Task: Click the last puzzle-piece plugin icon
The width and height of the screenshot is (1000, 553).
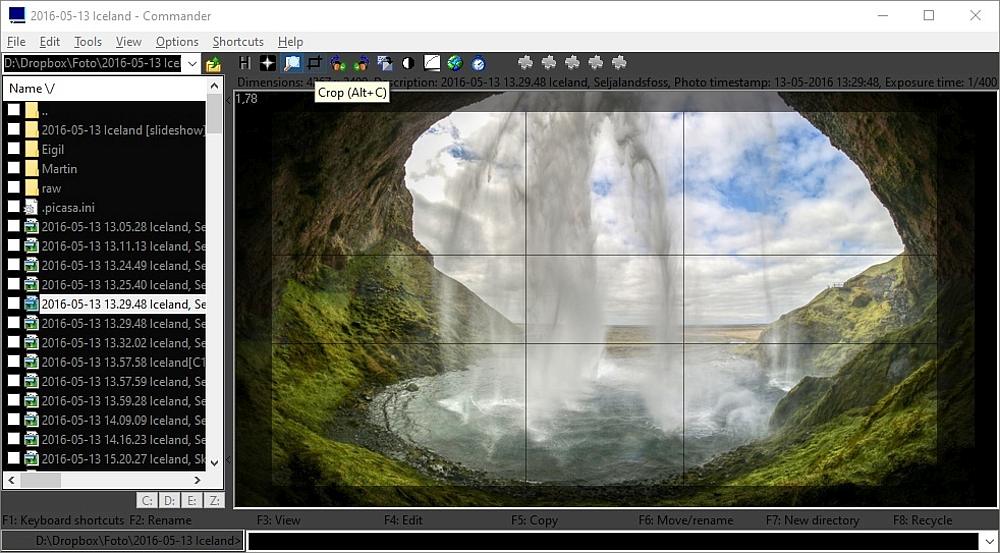Action: [x=619, y=63]
